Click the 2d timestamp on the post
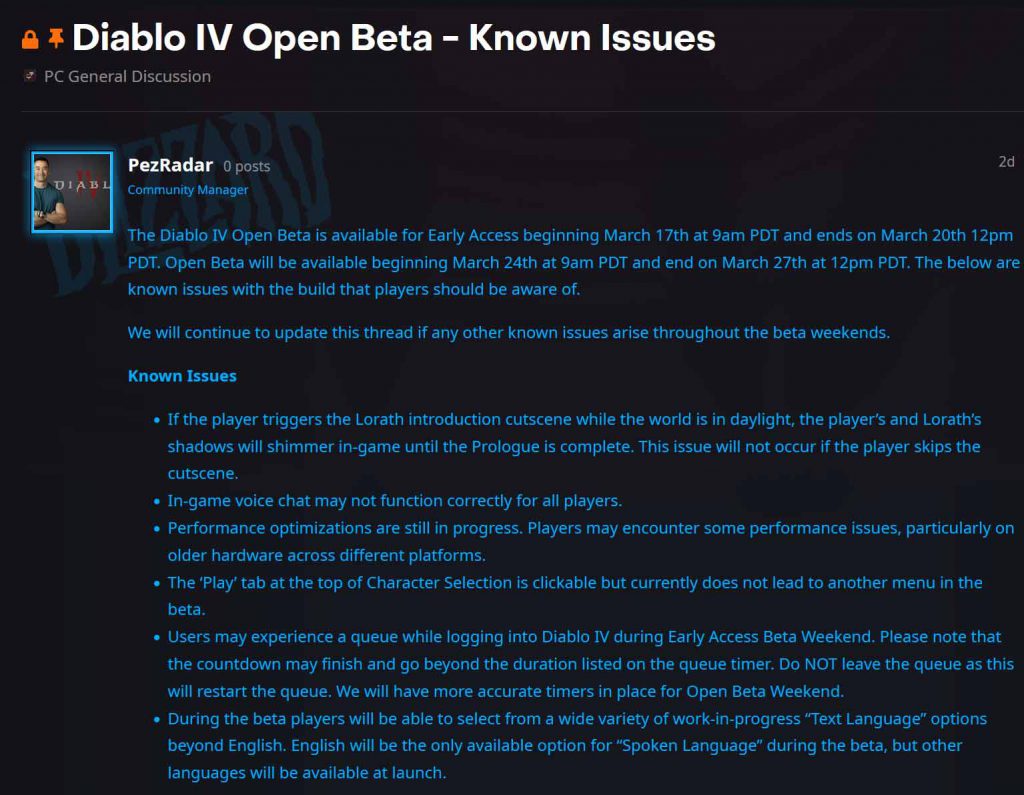Viewport: 1024px width, 795px height. (1005, 161)
